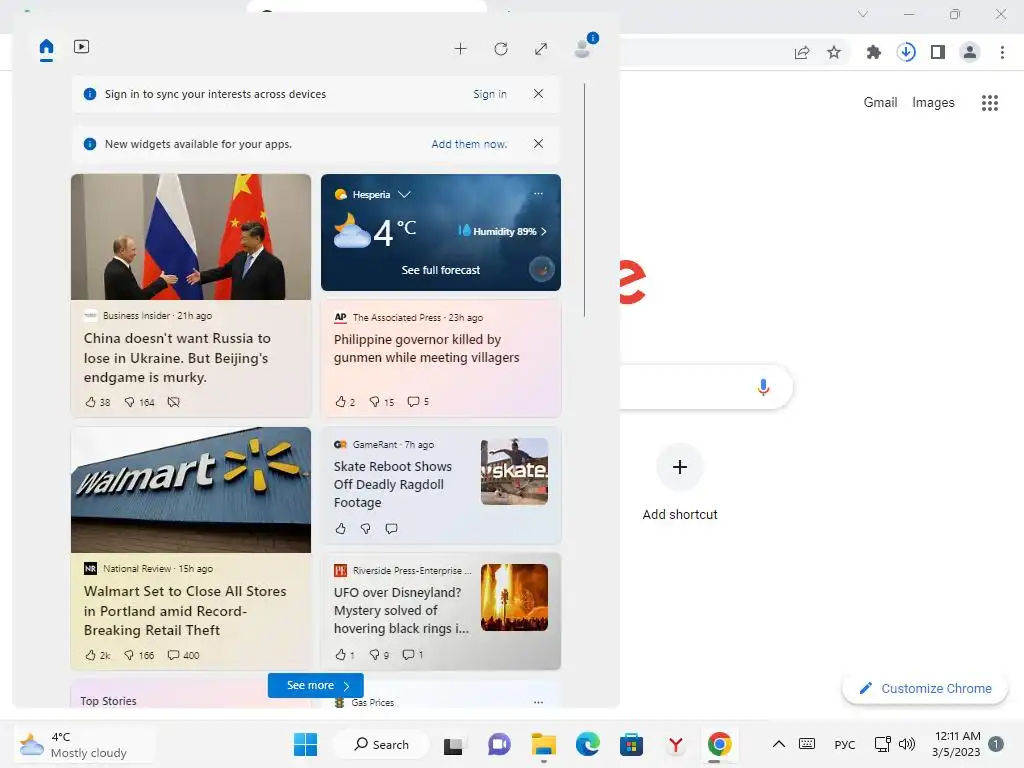Viewport: 1024px width, 768px height.
Task: Click the Skate game thumbnail
Action: 514,472
